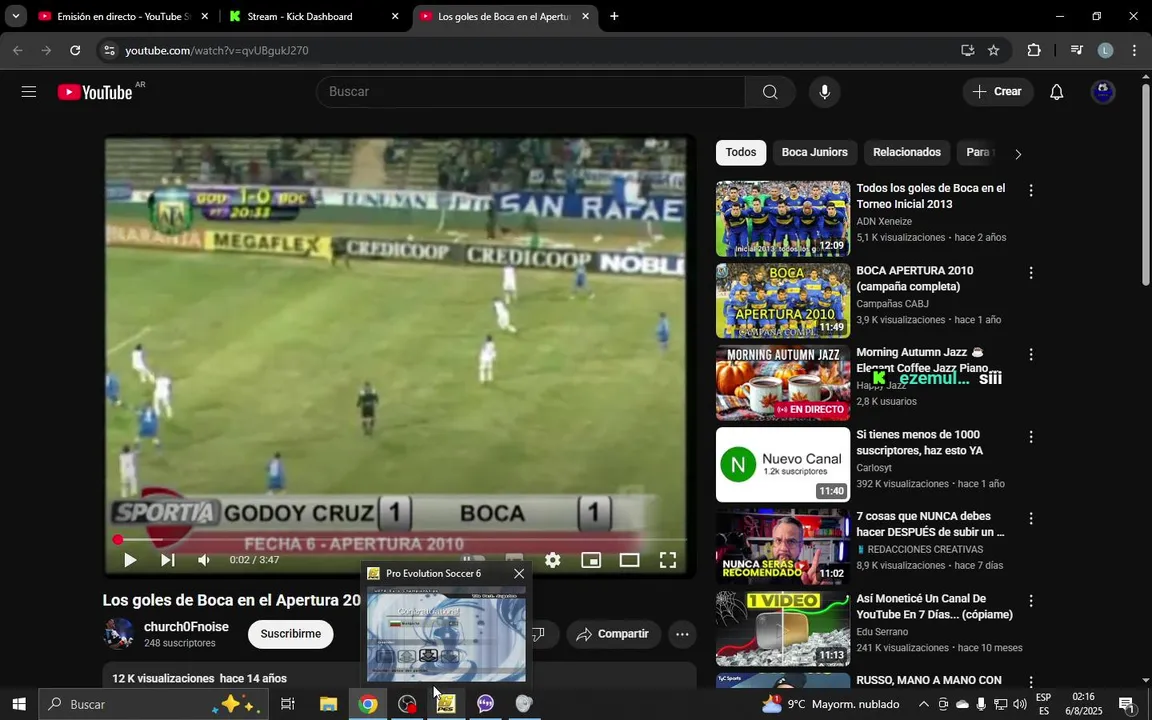This screenshot has height=720, width=1152.
Task: Open options for Torneo Inicial 2013 video
Action: (1031, 190)
